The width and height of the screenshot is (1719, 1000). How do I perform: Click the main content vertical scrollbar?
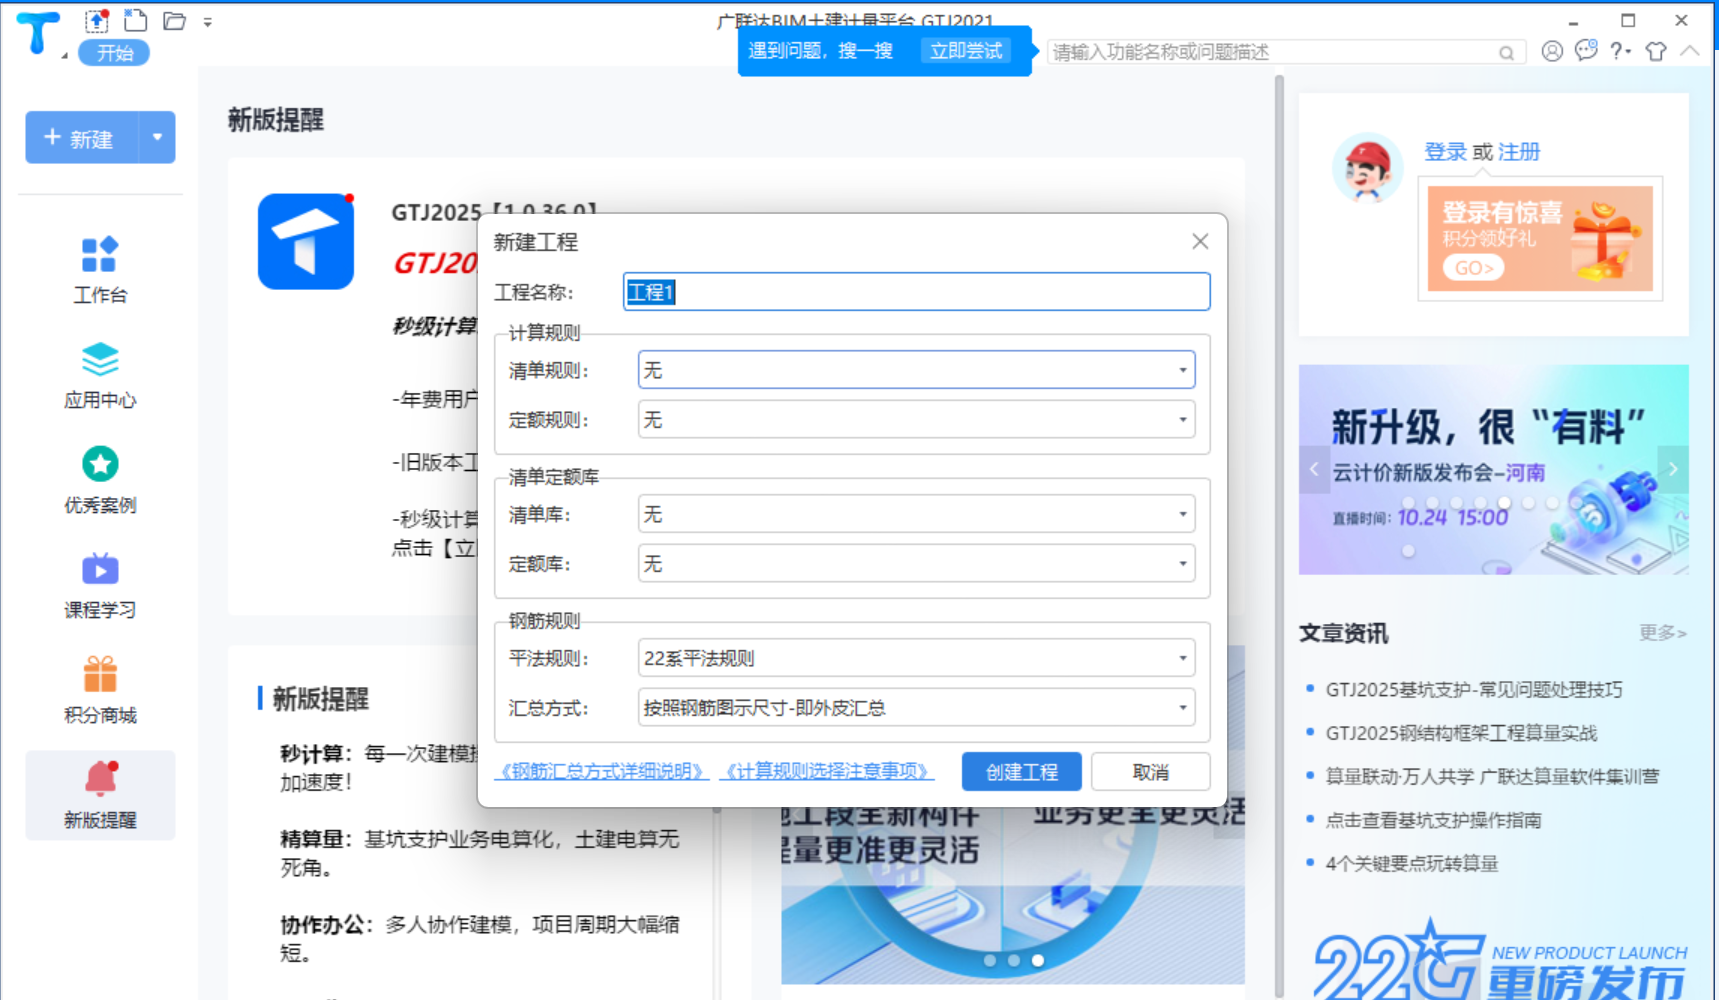coord(1279,535)
